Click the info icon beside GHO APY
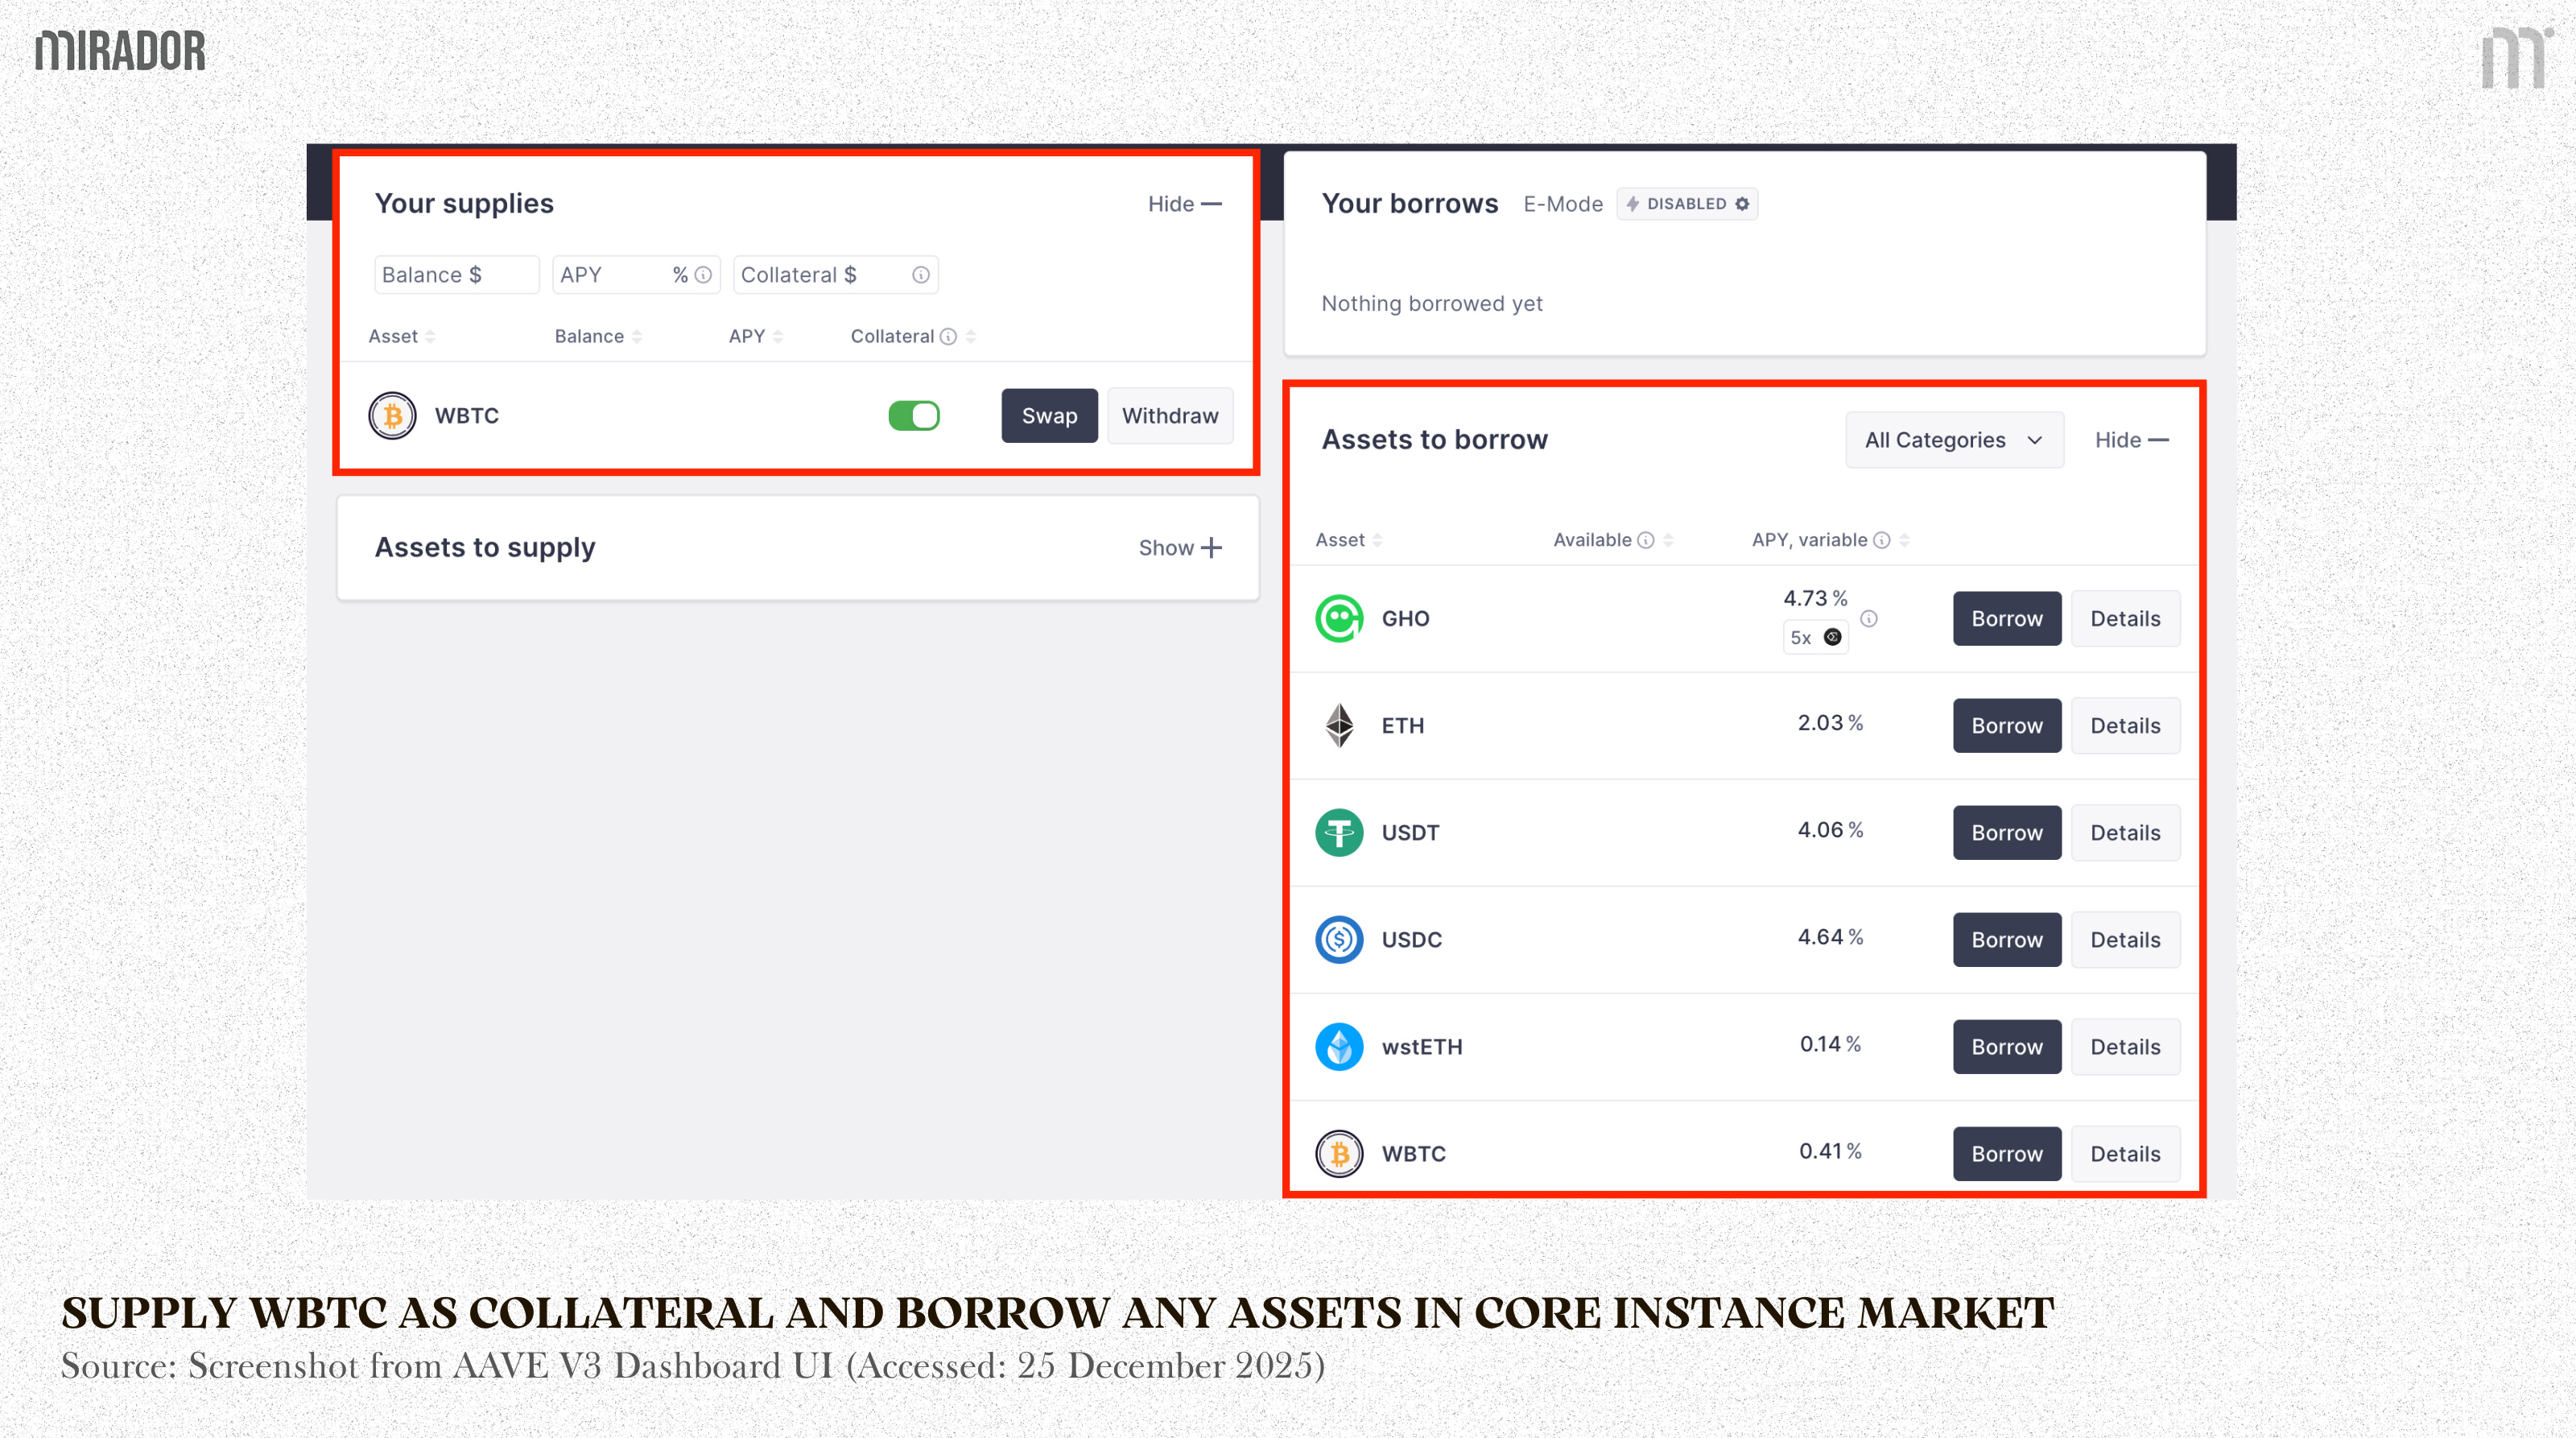The height and width of the screenshot is (1438, 2576). [x=1868, y=618]
